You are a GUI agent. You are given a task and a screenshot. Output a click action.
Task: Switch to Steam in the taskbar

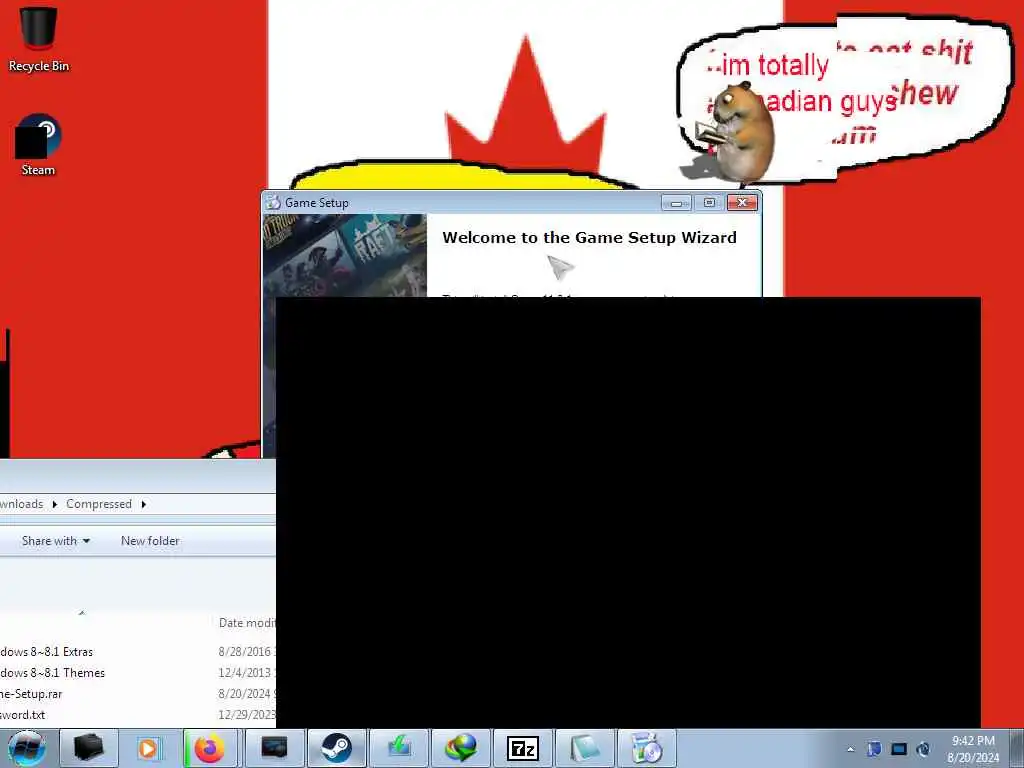pos(336,748)
